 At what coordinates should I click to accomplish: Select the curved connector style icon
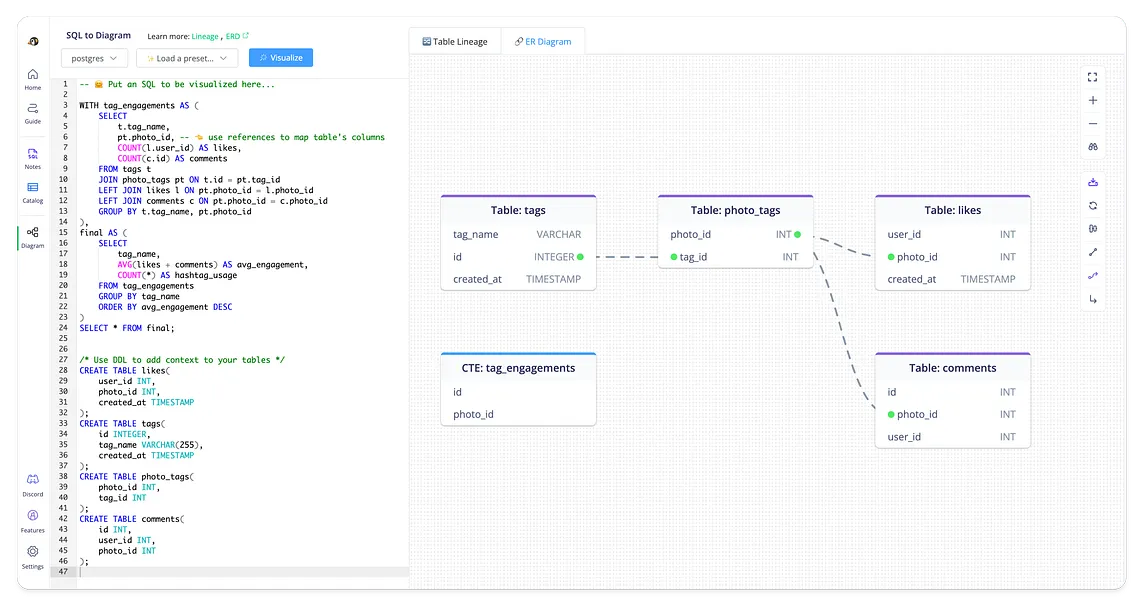(x=1092, y=276)
